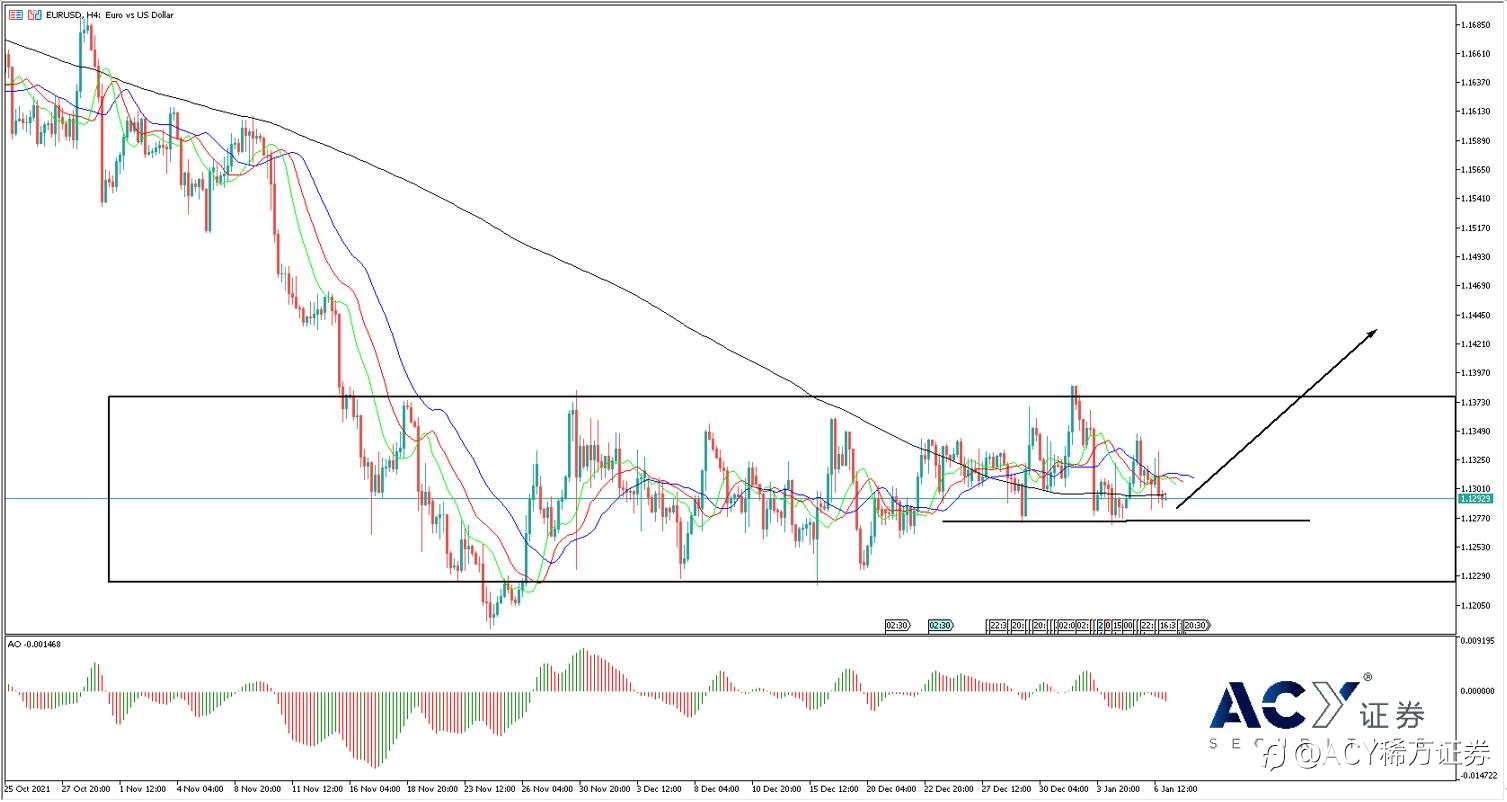Click the 1.12050 price scale label
The image size is (1507, 802).
coord(1478,605)
